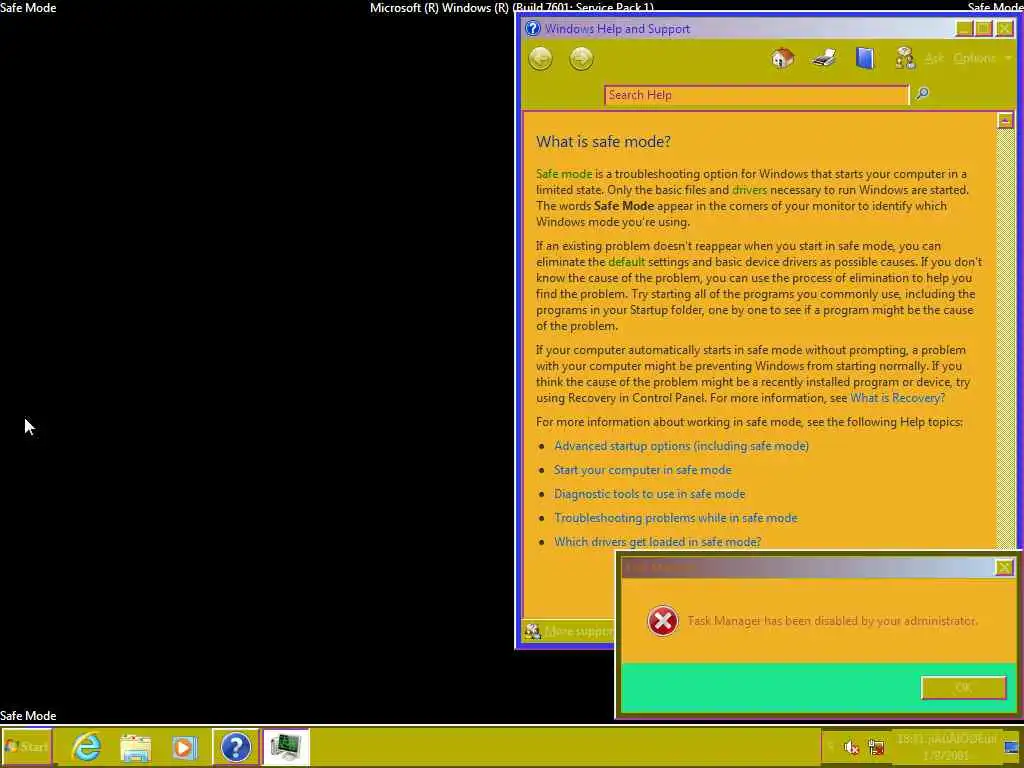Print the current help topic
The image size is (1024, 768).
(x=824, y=59)
